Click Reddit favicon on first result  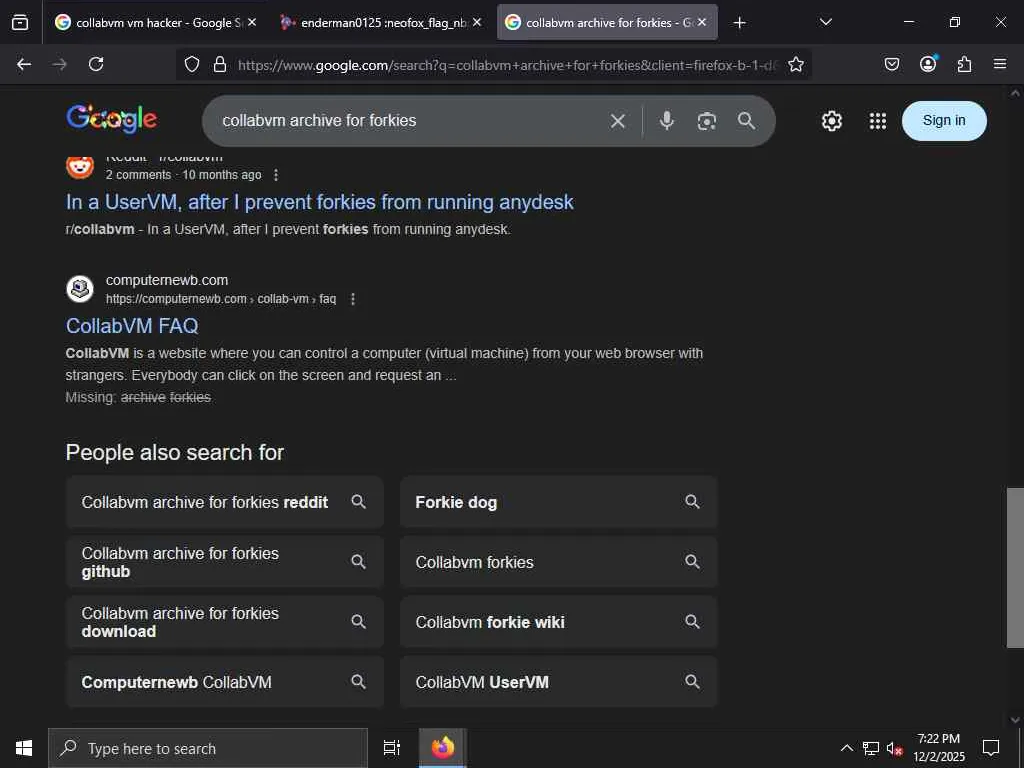tap(80, 167)
